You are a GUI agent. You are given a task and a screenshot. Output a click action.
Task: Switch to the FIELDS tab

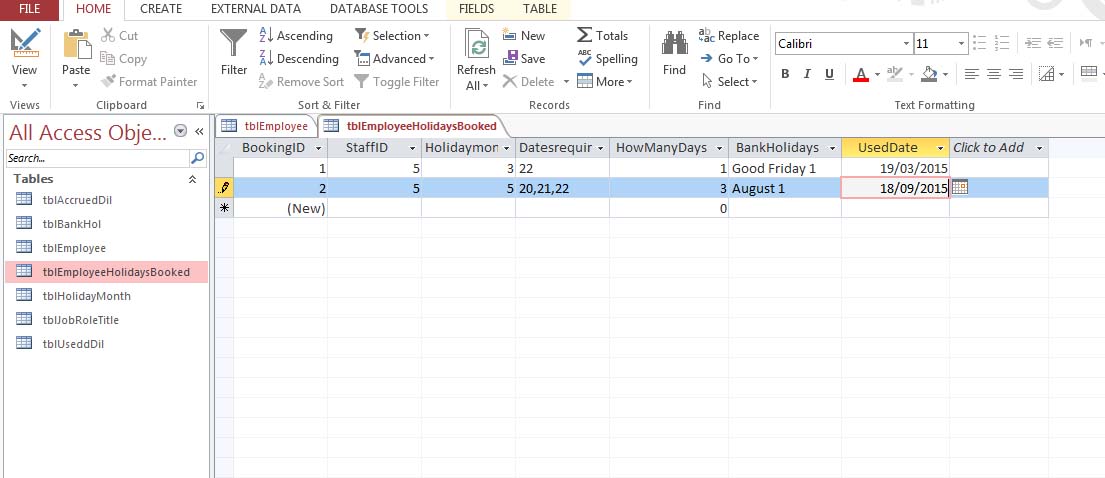476,9
